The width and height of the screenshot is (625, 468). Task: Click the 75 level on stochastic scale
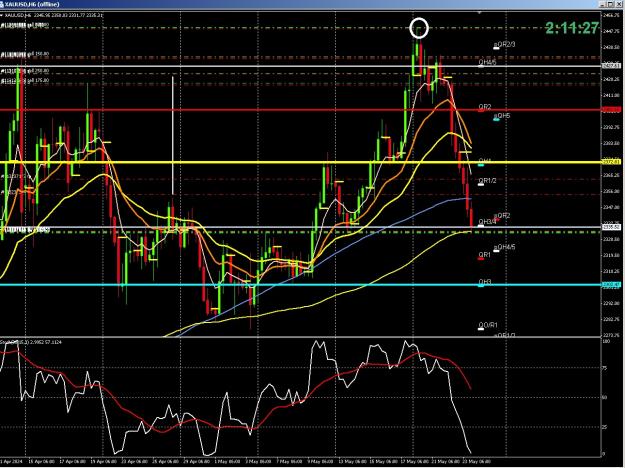(x=605, y=368)
